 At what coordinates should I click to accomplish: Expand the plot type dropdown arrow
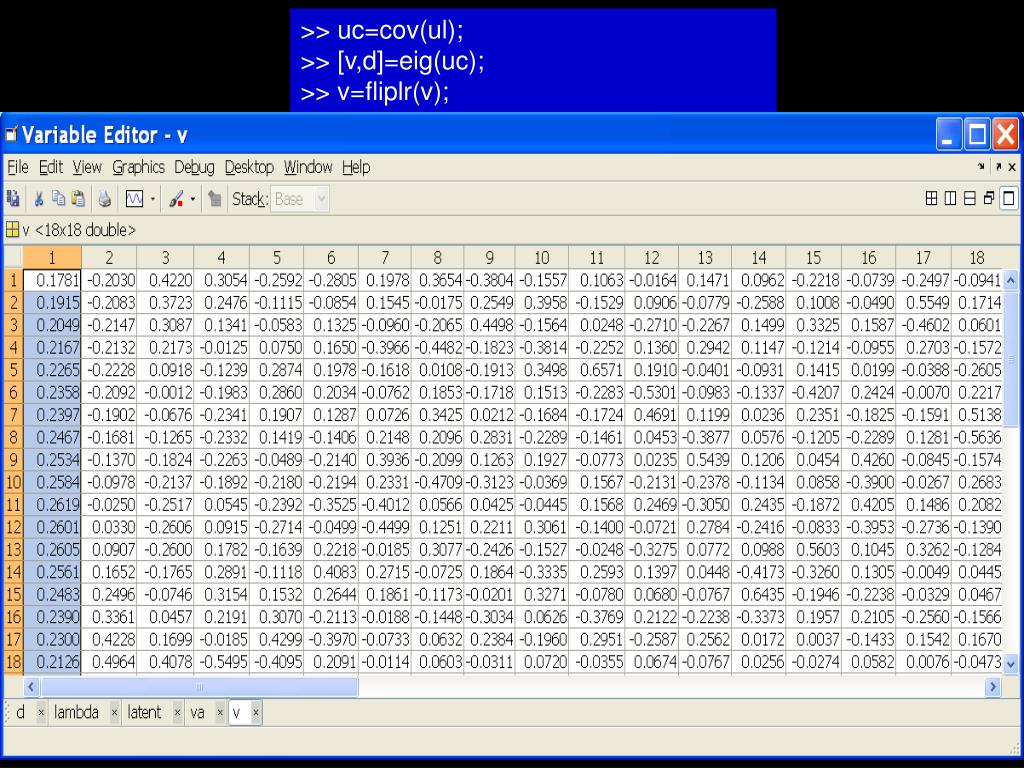153,199
